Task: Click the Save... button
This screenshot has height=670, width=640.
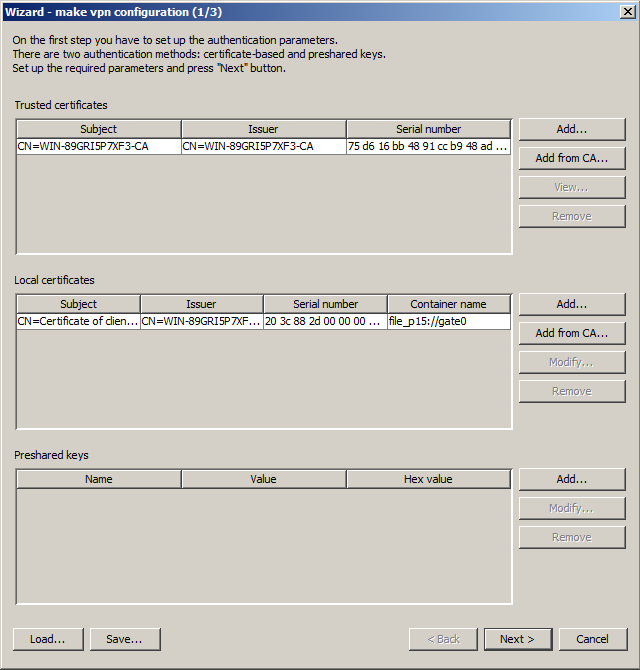Action: coord(125,639)
